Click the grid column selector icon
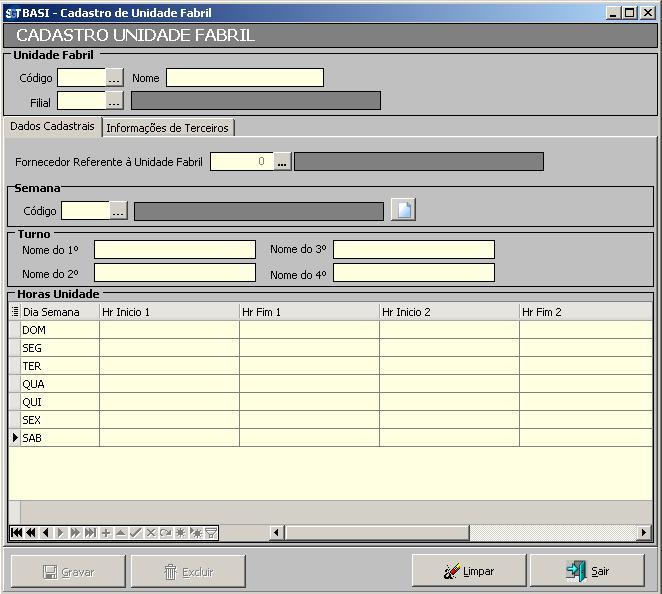 14,312
